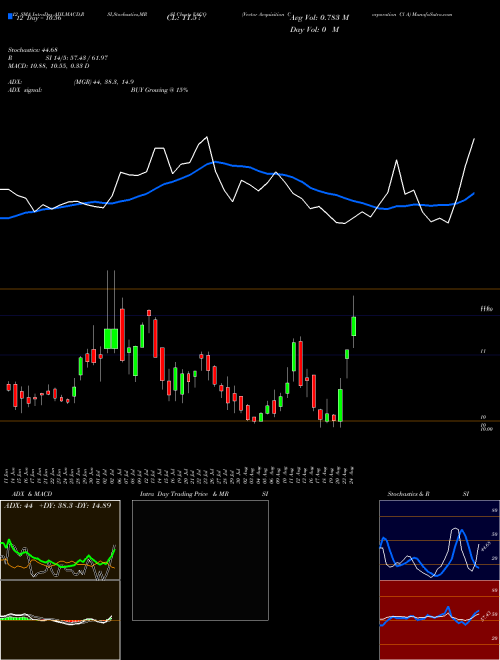Viewport: 500px width, 660px height.
Task: Click the upper orange resistance line
Action: 250,289
